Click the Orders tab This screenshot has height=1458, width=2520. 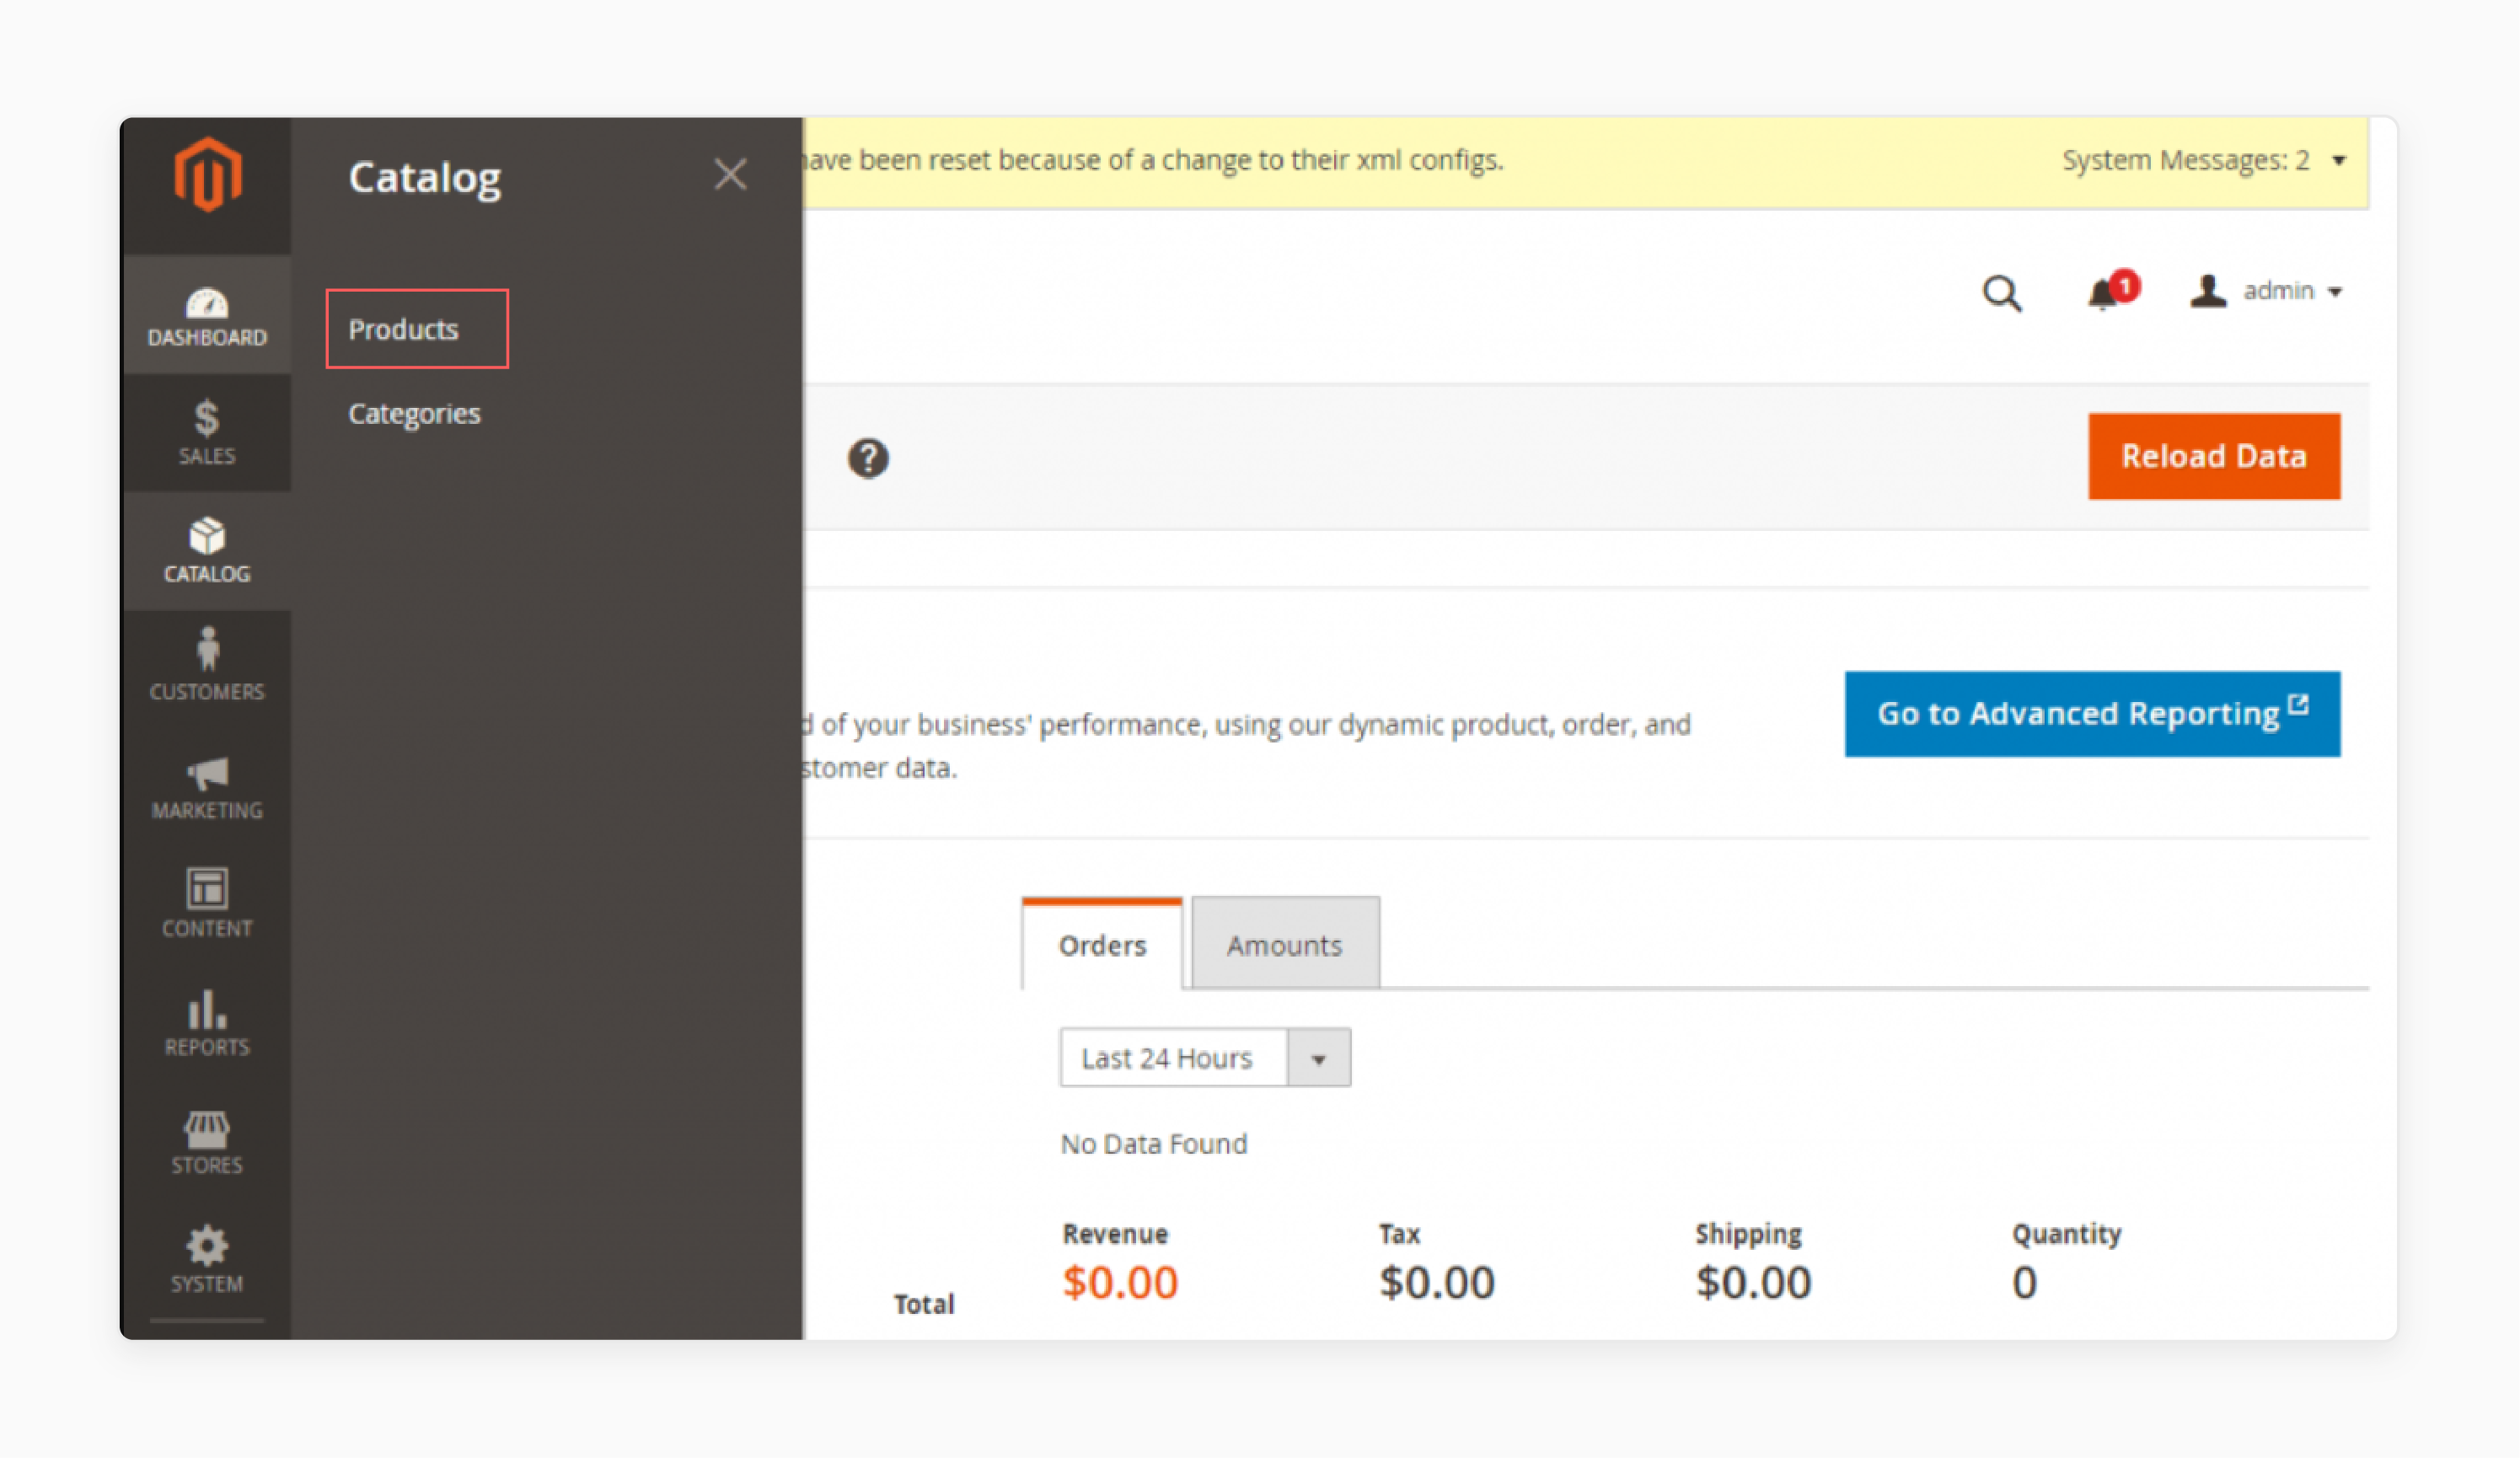[x=1102, y=946]
